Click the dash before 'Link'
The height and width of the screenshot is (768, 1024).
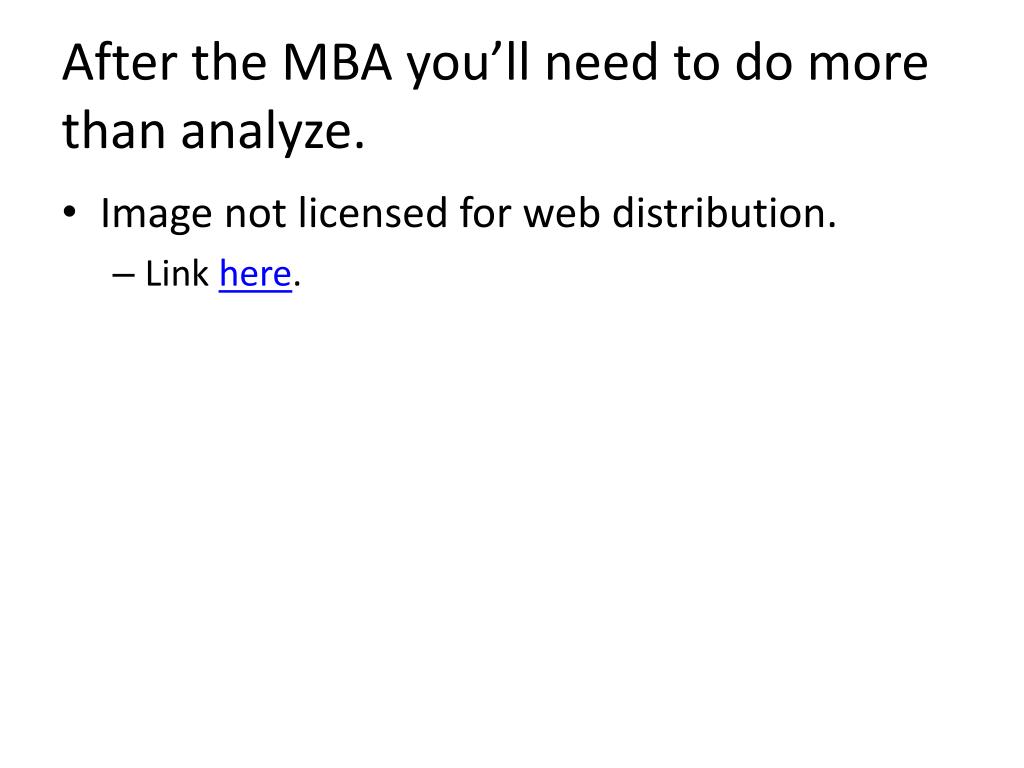[123, 275]
